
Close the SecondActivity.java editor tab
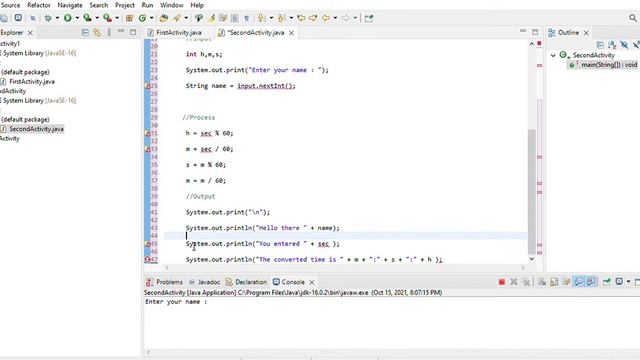pos(291,33)
